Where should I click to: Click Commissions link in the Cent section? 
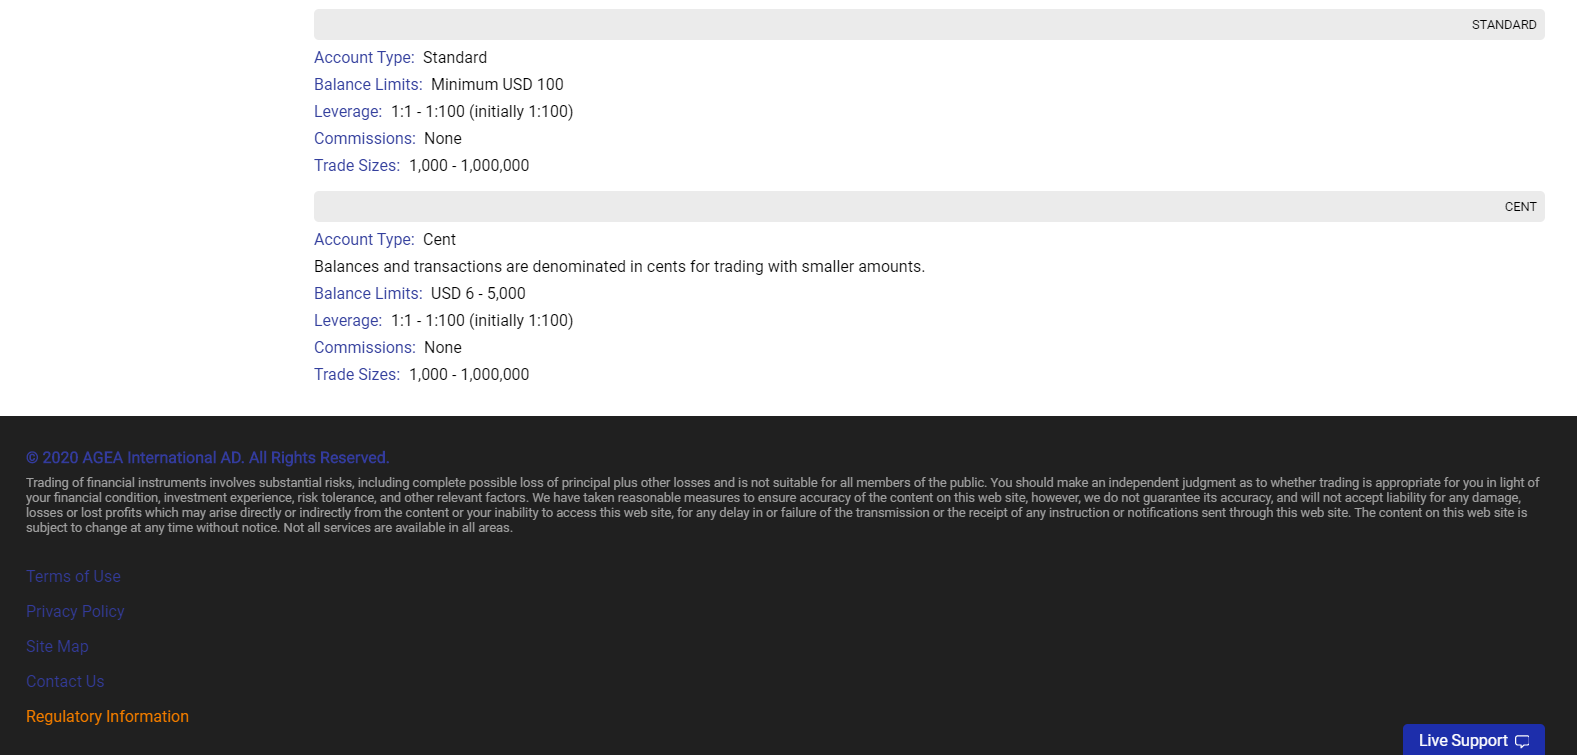365,348
